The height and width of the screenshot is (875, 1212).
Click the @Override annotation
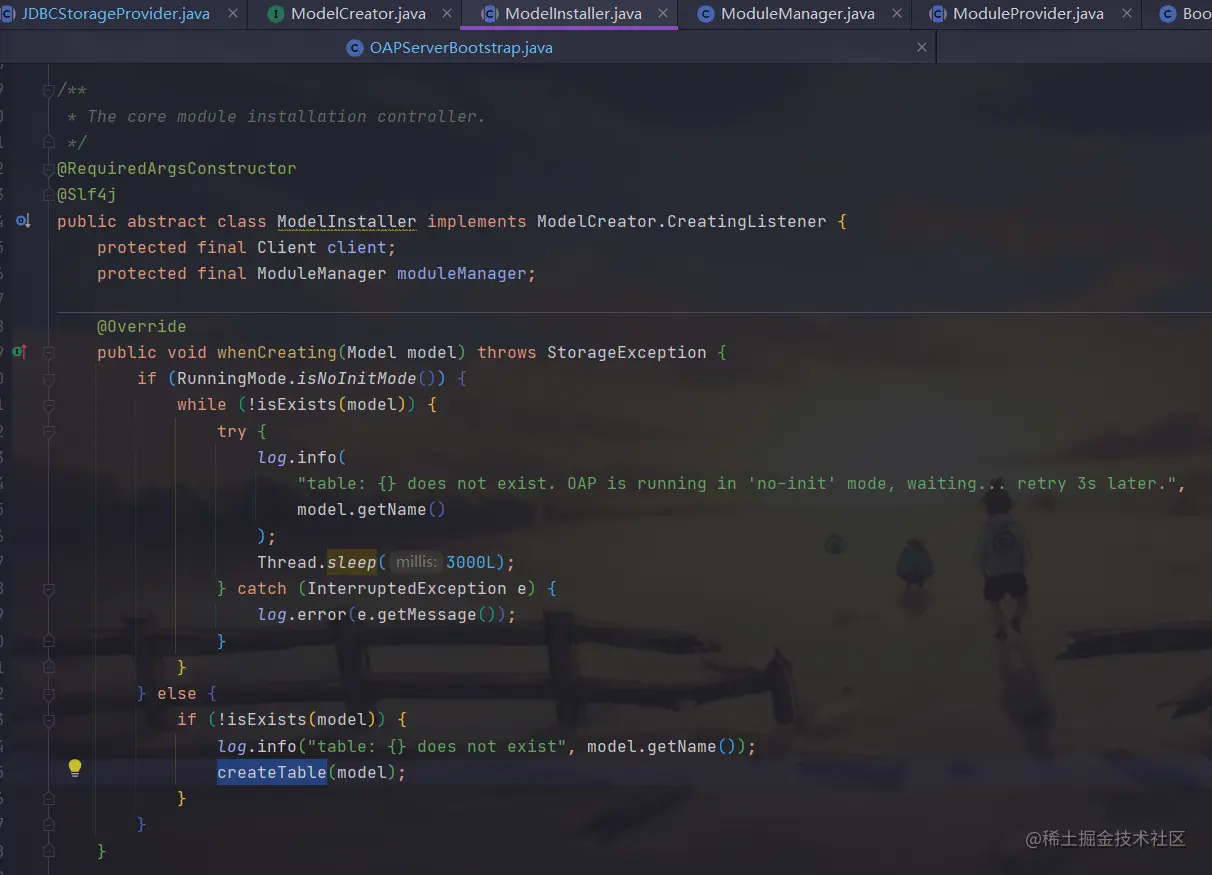point(142,326)
